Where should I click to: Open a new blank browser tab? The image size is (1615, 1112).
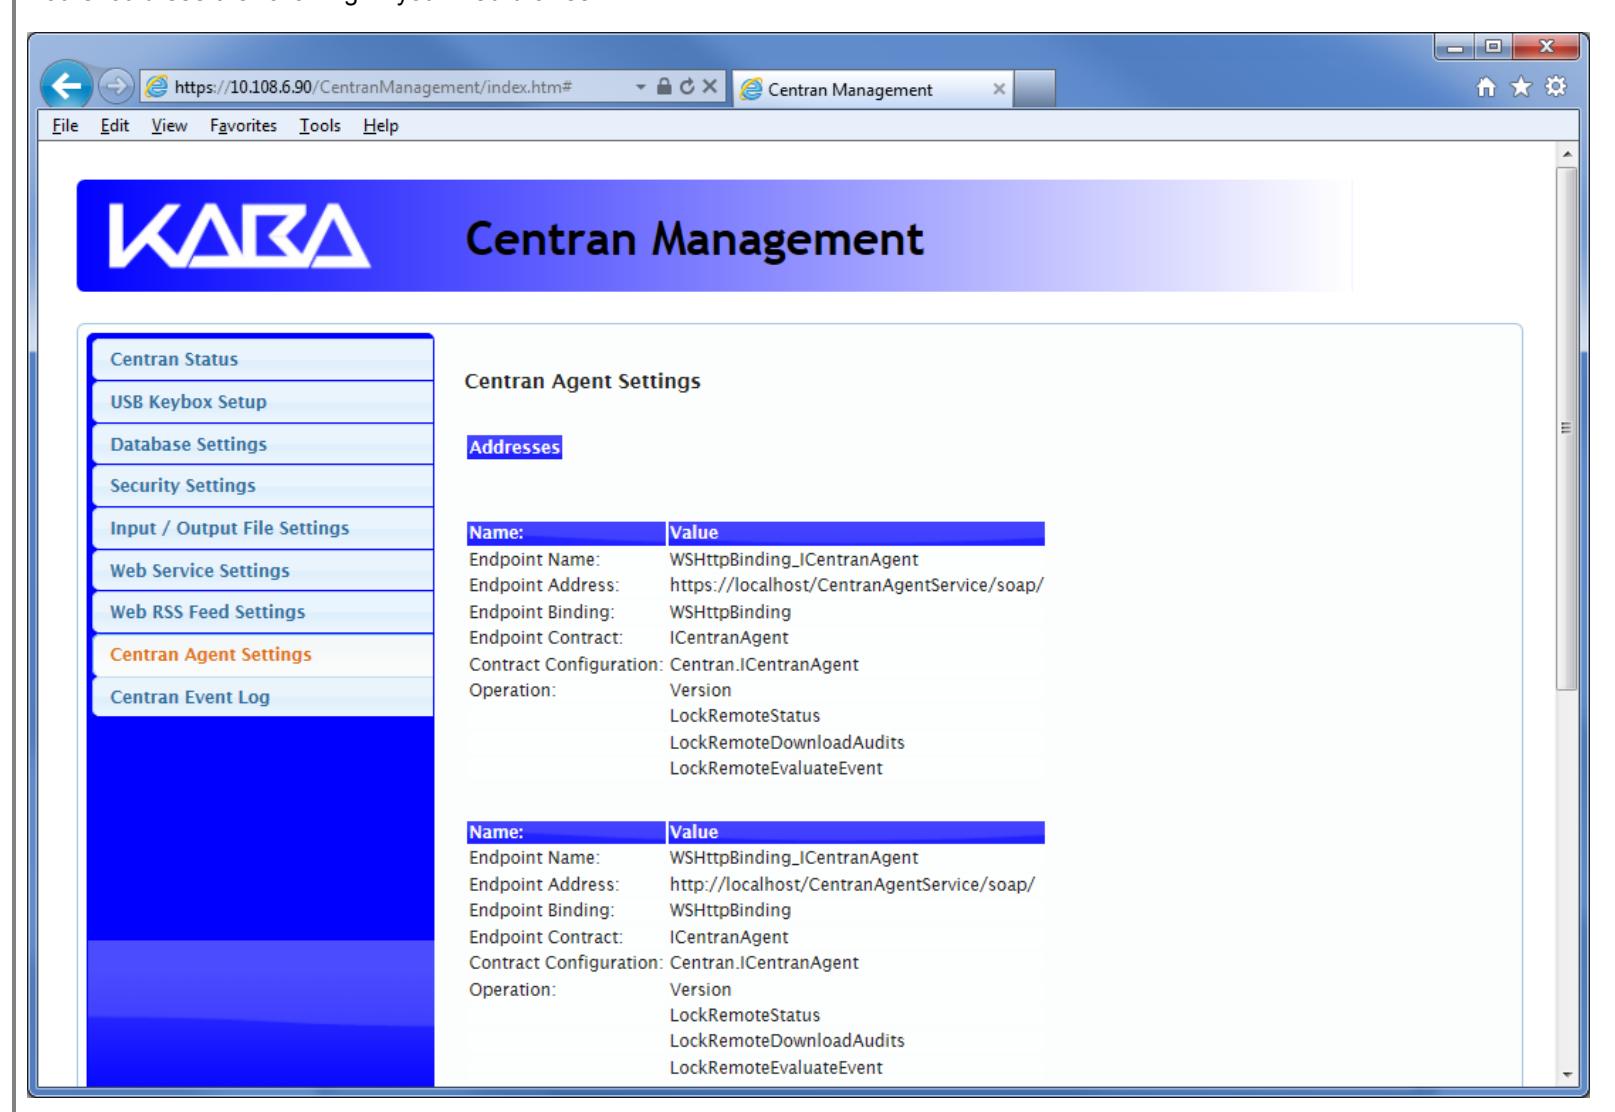(x=1035, y=89)
